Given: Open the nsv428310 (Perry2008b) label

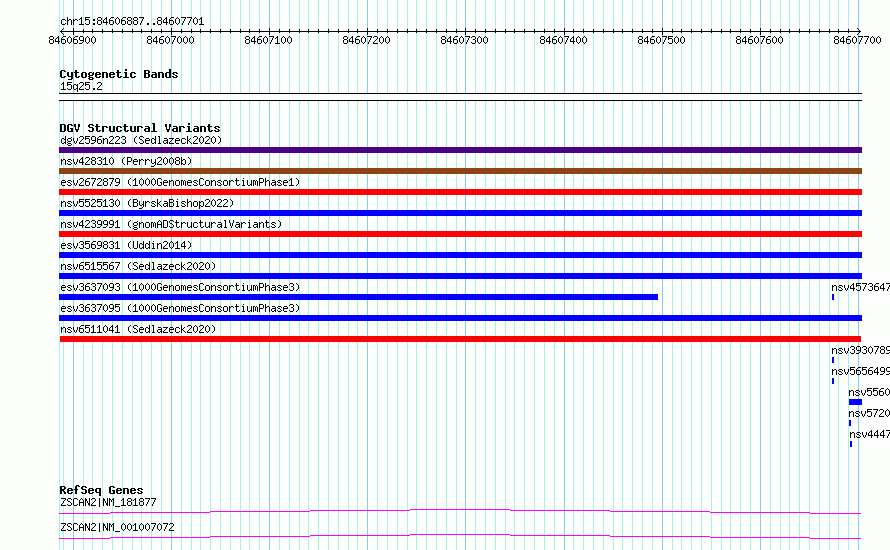Looking at the screenshot, I should (x=126, y=161).
